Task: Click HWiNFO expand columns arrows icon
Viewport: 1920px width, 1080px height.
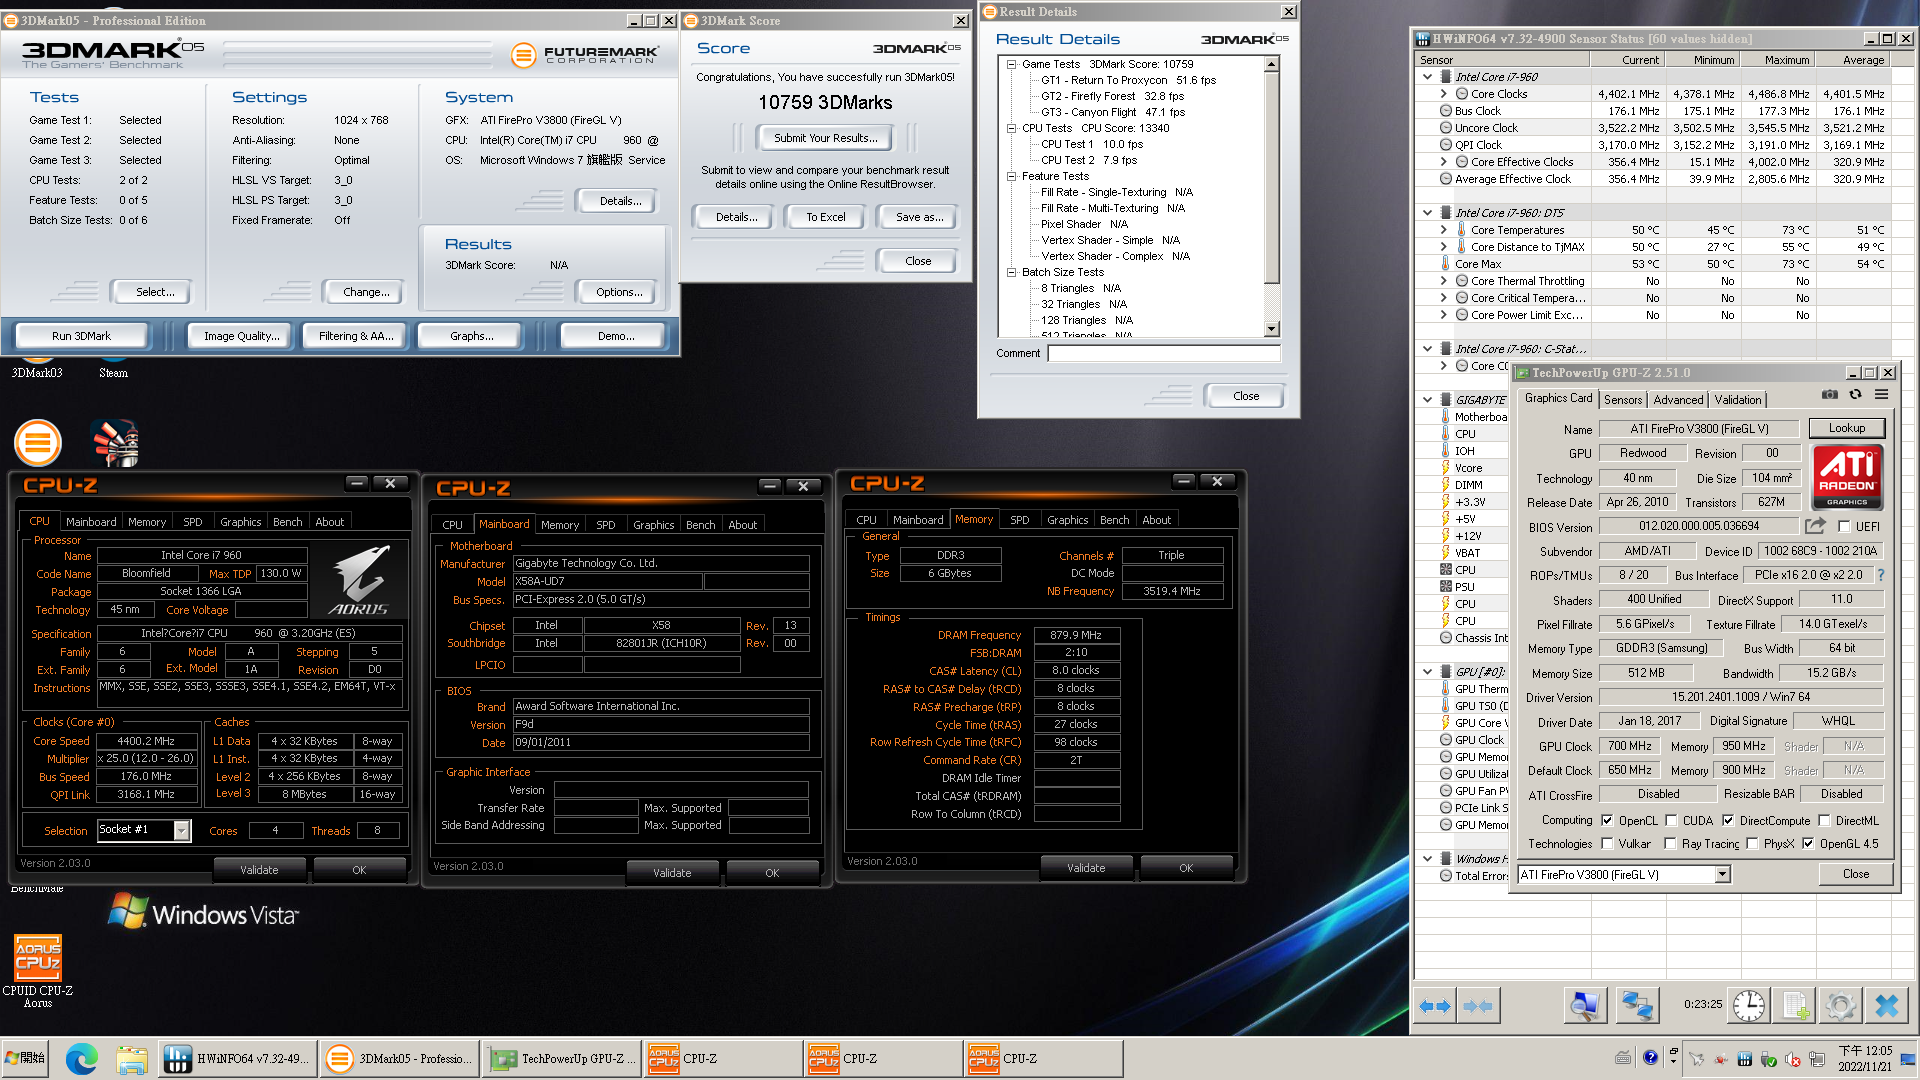Action: (1435, 1006)
